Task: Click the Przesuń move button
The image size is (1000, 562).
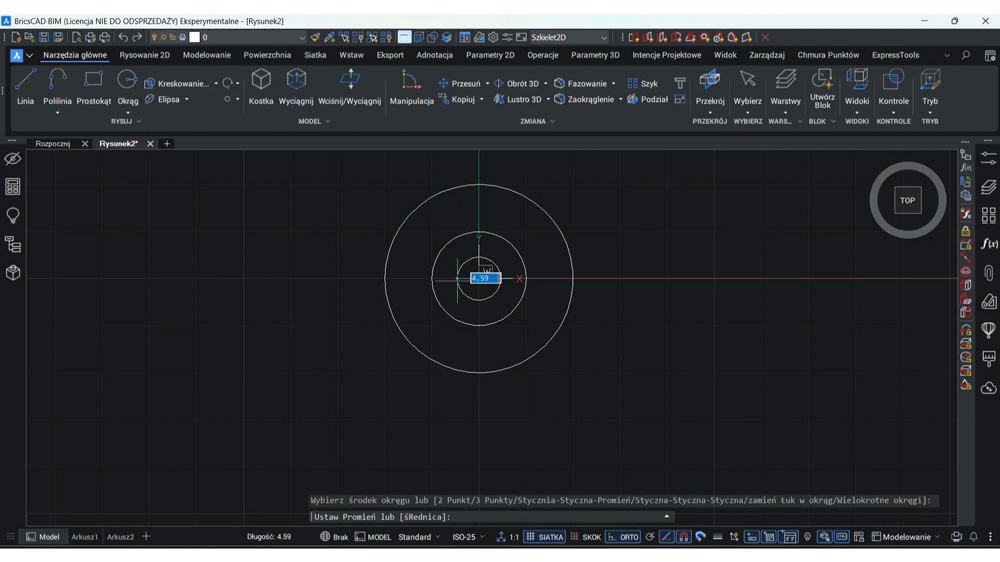Action: pyautogui.click(x=460, y=84)
